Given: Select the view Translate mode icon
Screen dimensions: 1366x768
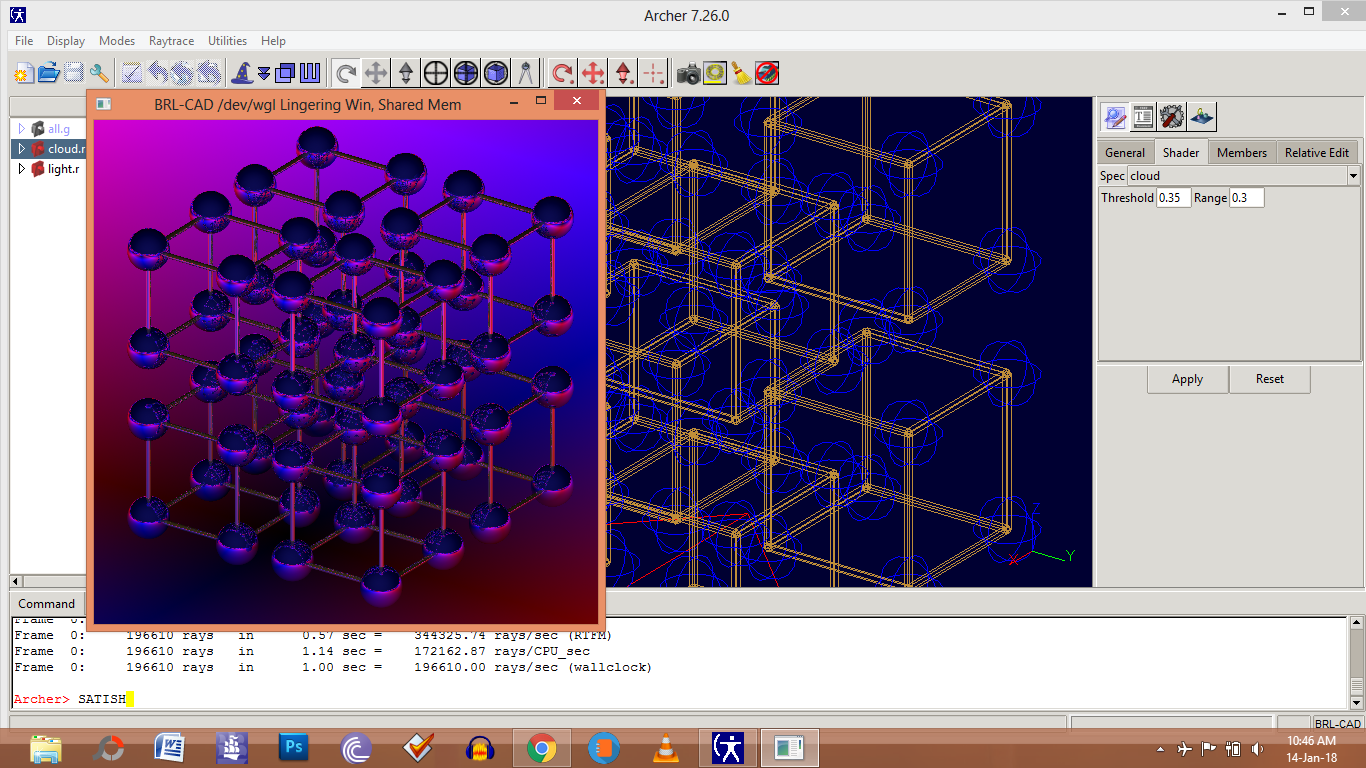Looking at the screenshot, I should 376,73.
